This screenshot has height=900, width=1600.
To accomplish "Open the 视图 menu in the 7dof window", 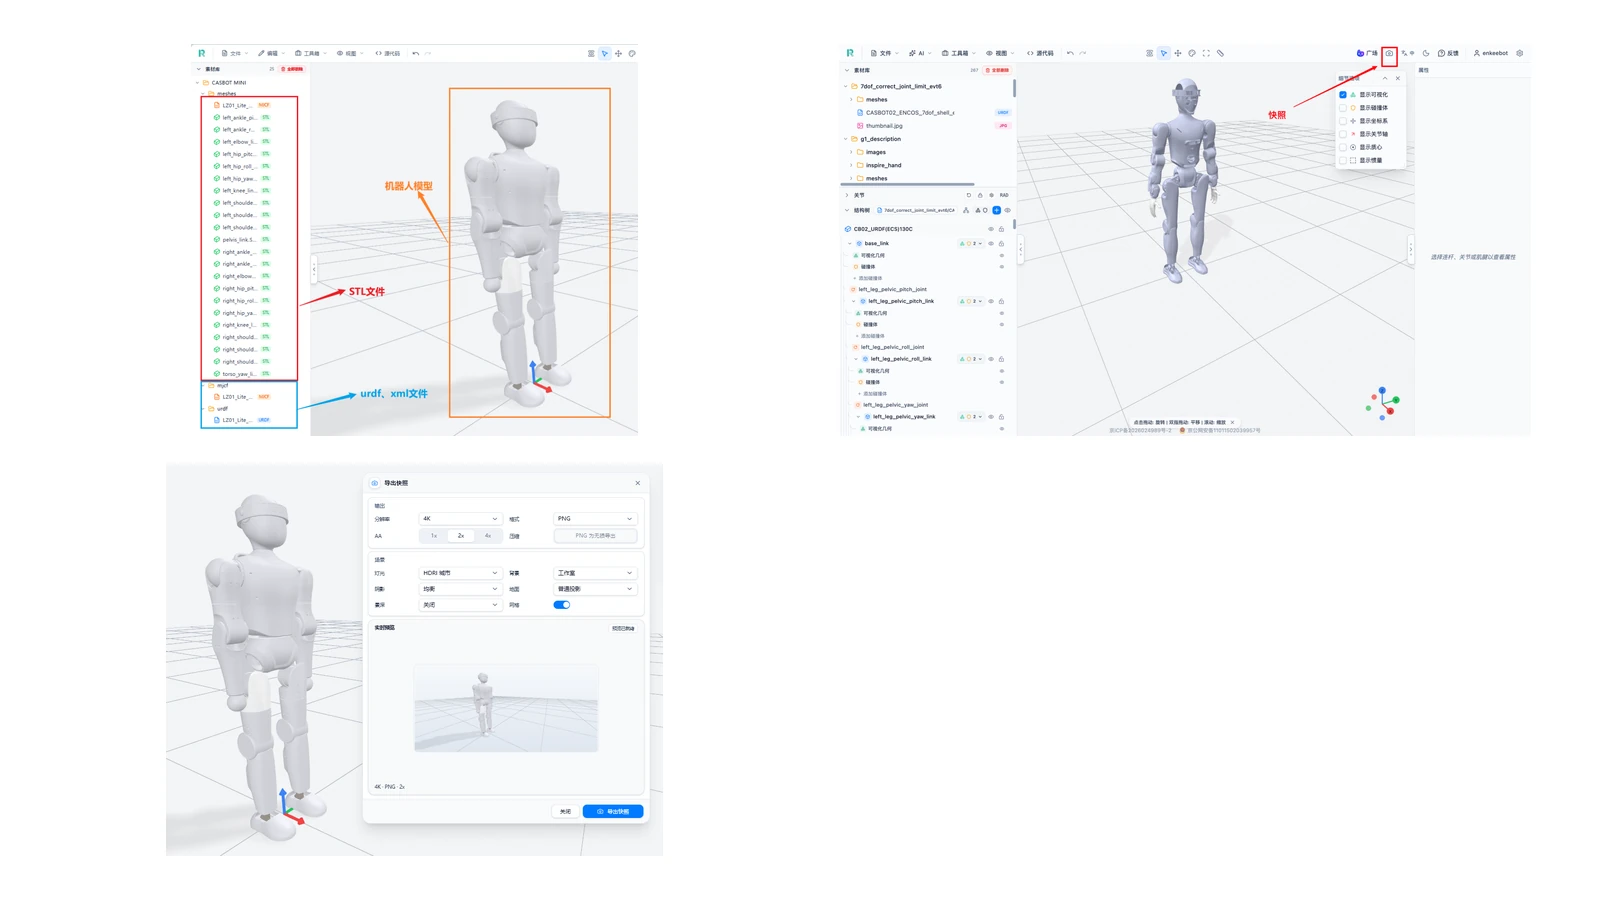I will 1000,53.
